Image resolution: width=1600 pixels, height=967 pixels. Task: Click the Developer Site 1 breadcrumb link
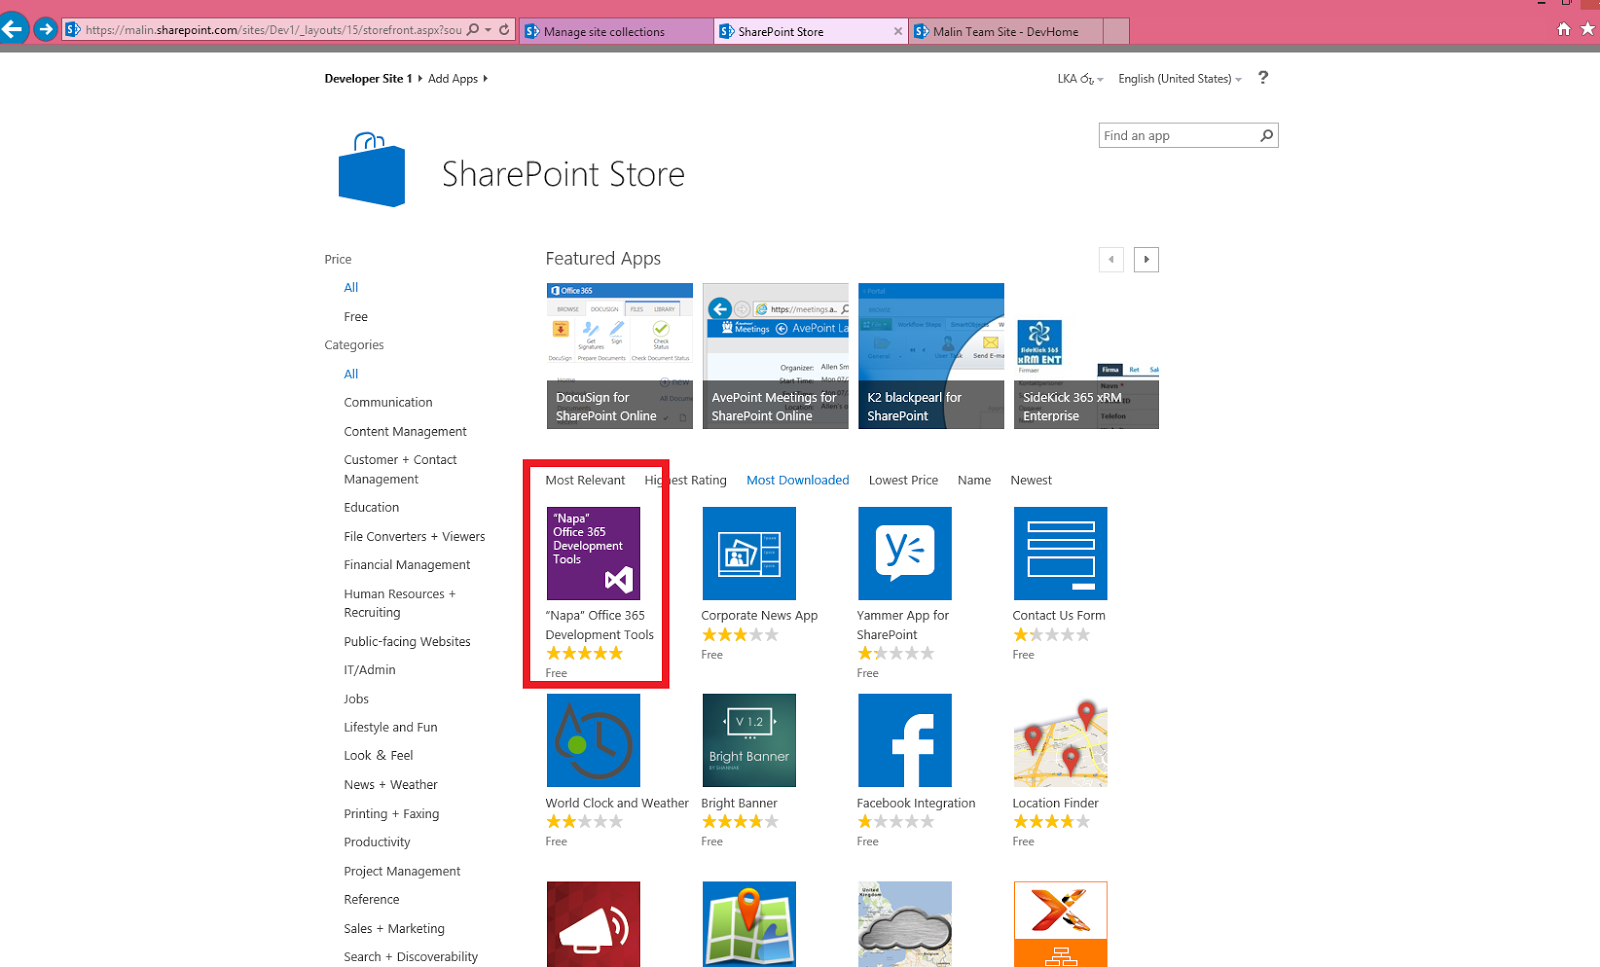pyautogui.click(x=368, y=78)
